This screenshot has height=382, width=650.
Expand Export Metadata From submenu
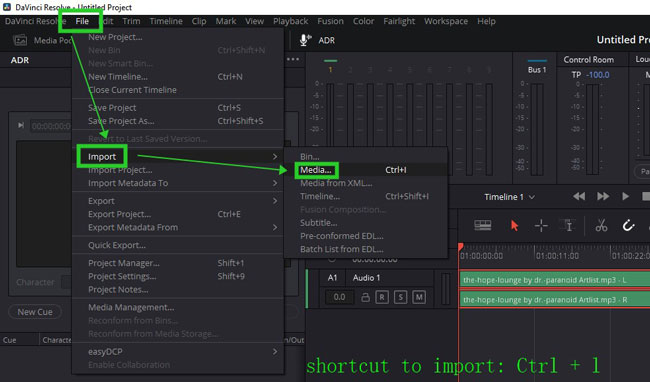(178, 227)
